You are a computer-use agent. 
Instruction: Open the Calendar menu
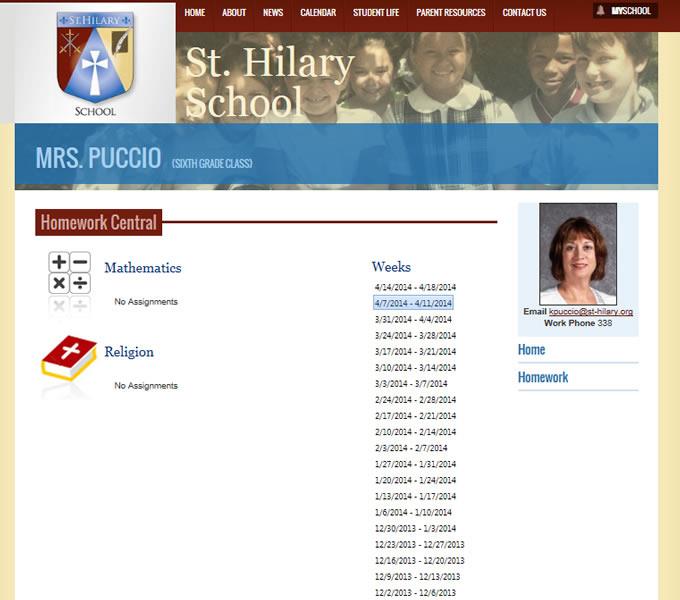[318, 13]
